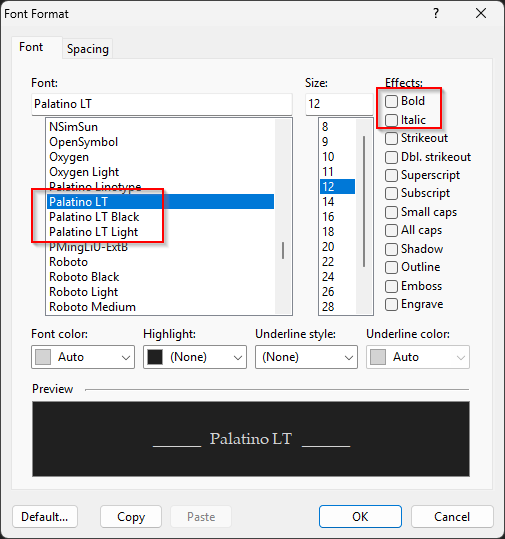
Task: Choose size 10 in the size list
Action: (x=338, y=157)
